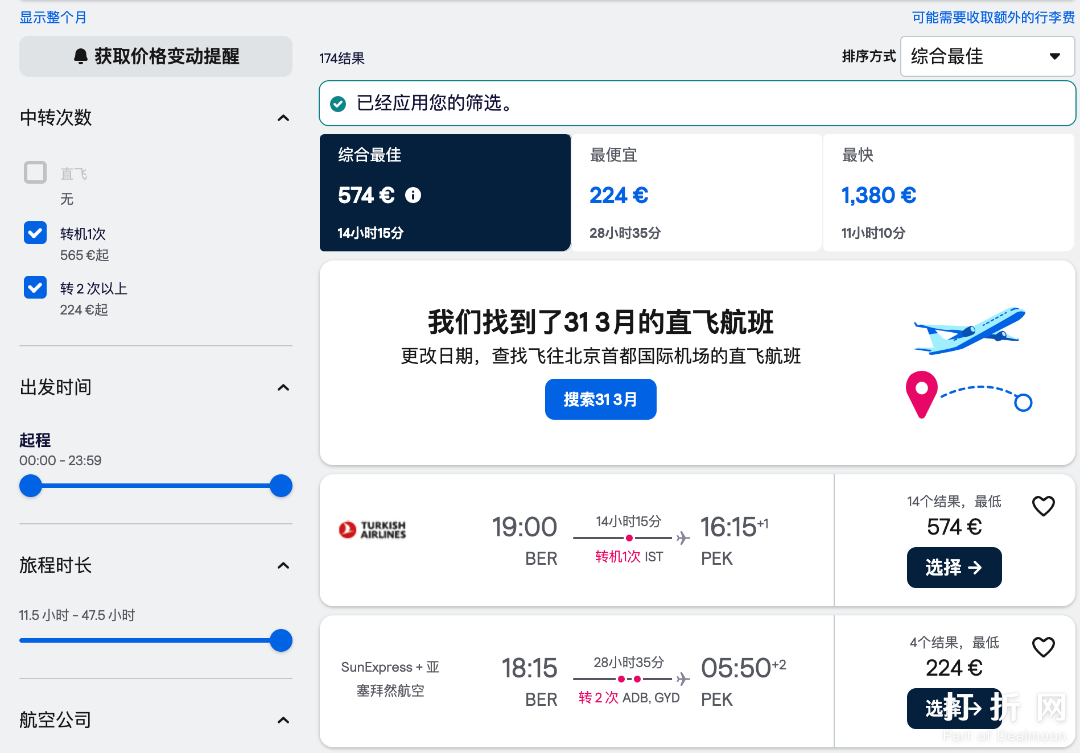1080x753 pixels.
Task: Open the 排序方式 sort dropdown
Action: click(986, 56)
